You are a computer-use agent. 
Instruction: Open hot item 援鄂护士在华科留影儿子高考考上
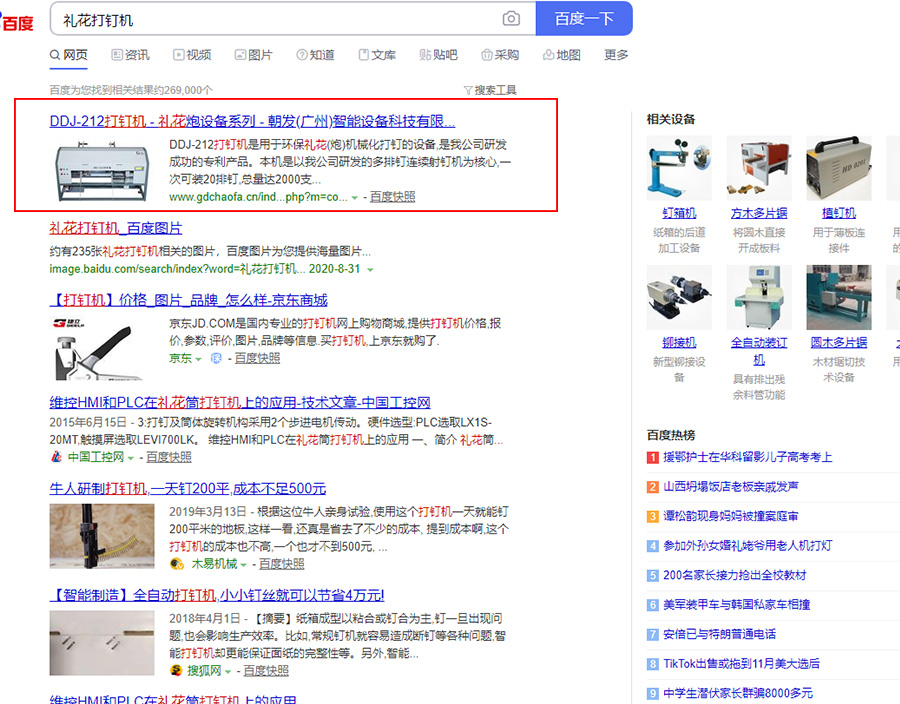pos(747,457)
